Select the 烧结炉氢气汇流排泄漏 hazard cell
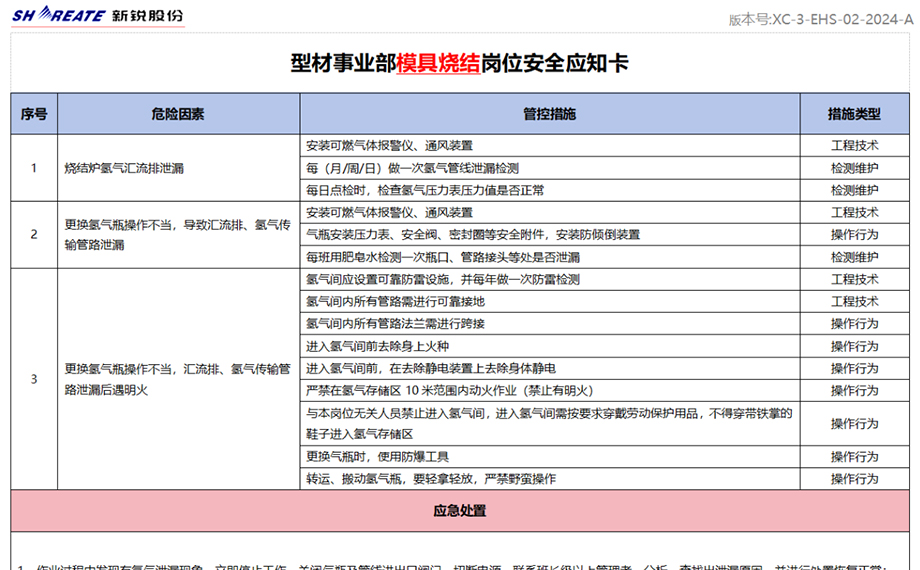 (x=178, y=168)
